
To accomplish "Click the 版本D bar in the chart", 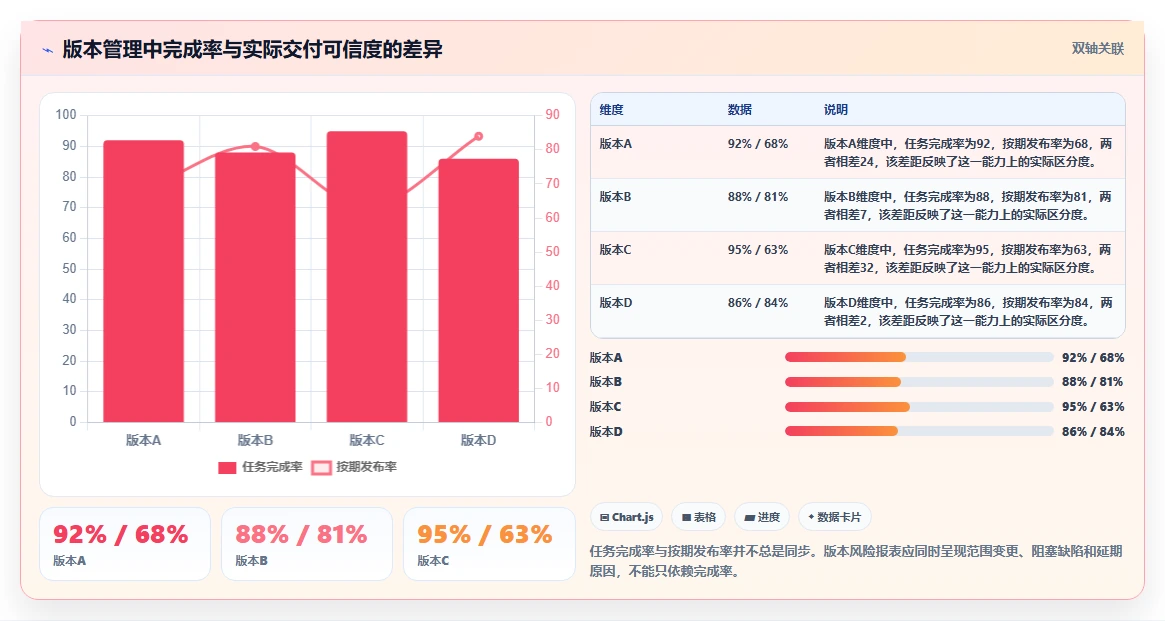I will point(478,290).
